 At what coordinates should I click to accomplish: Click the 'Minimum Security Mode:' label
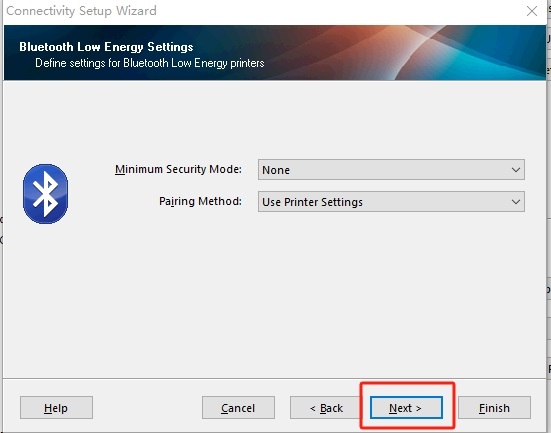coord(178,169)
